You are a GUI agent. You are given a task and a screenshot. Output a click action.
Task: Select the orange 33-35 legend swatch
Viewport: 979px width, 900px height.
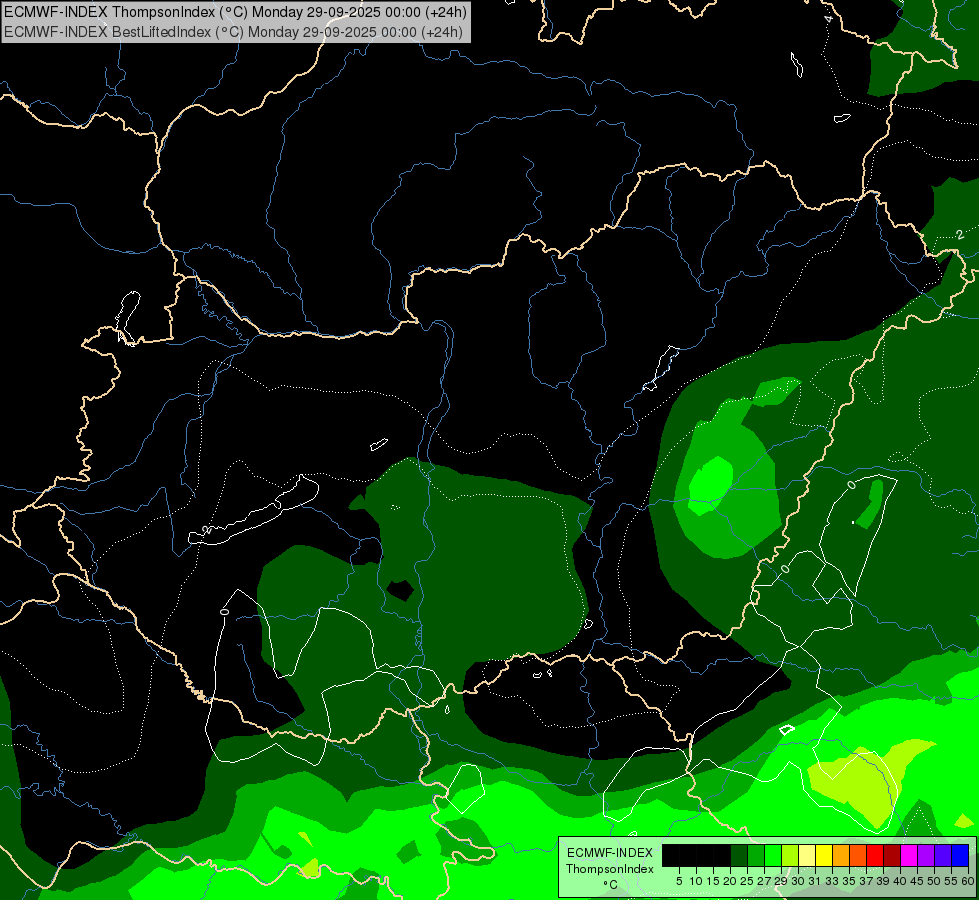841,855
